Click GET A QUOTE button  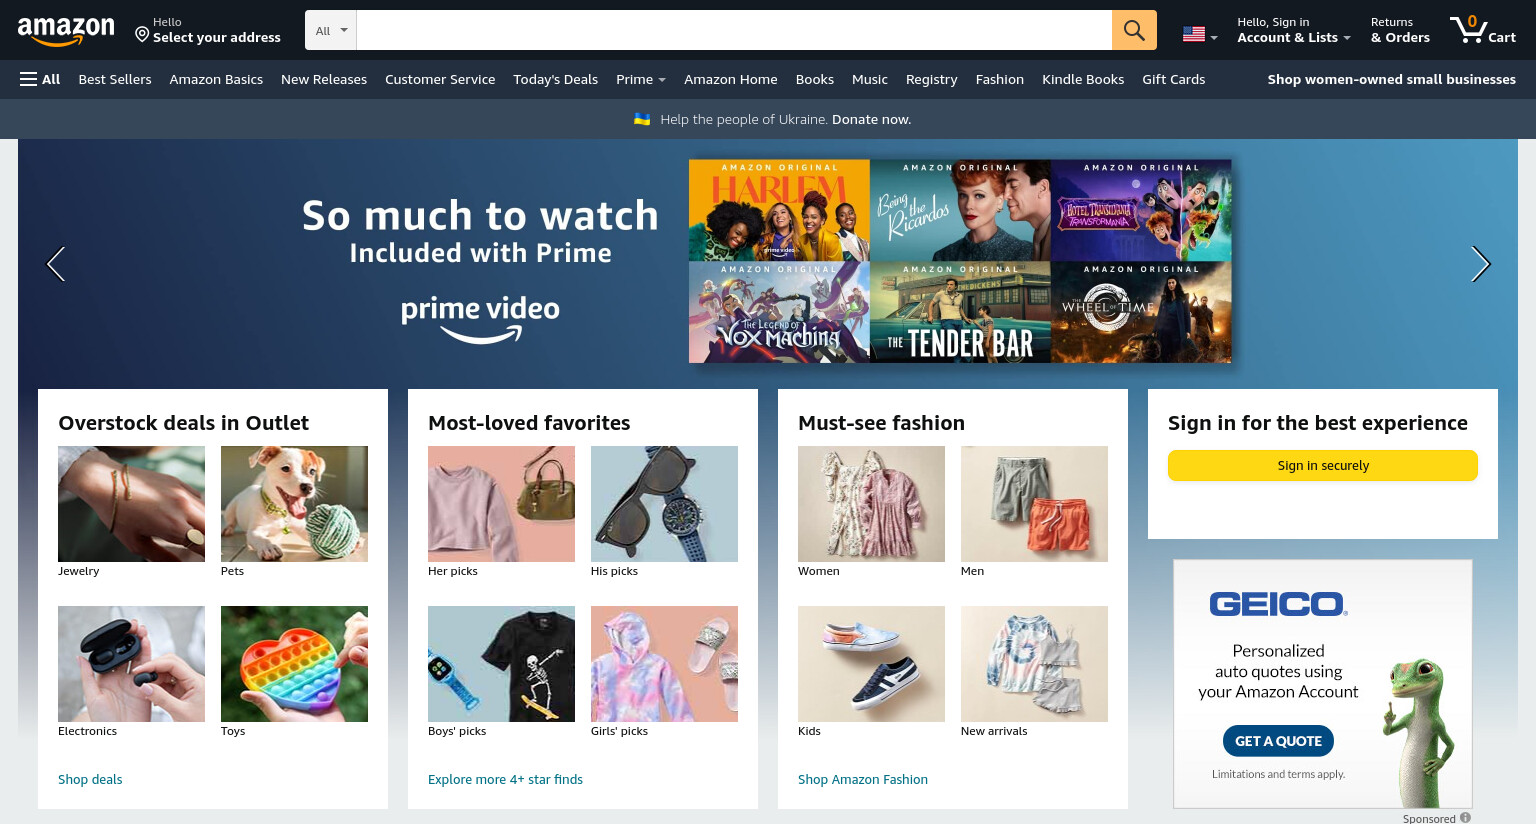pyautogui.click(x=1278, y=741)
